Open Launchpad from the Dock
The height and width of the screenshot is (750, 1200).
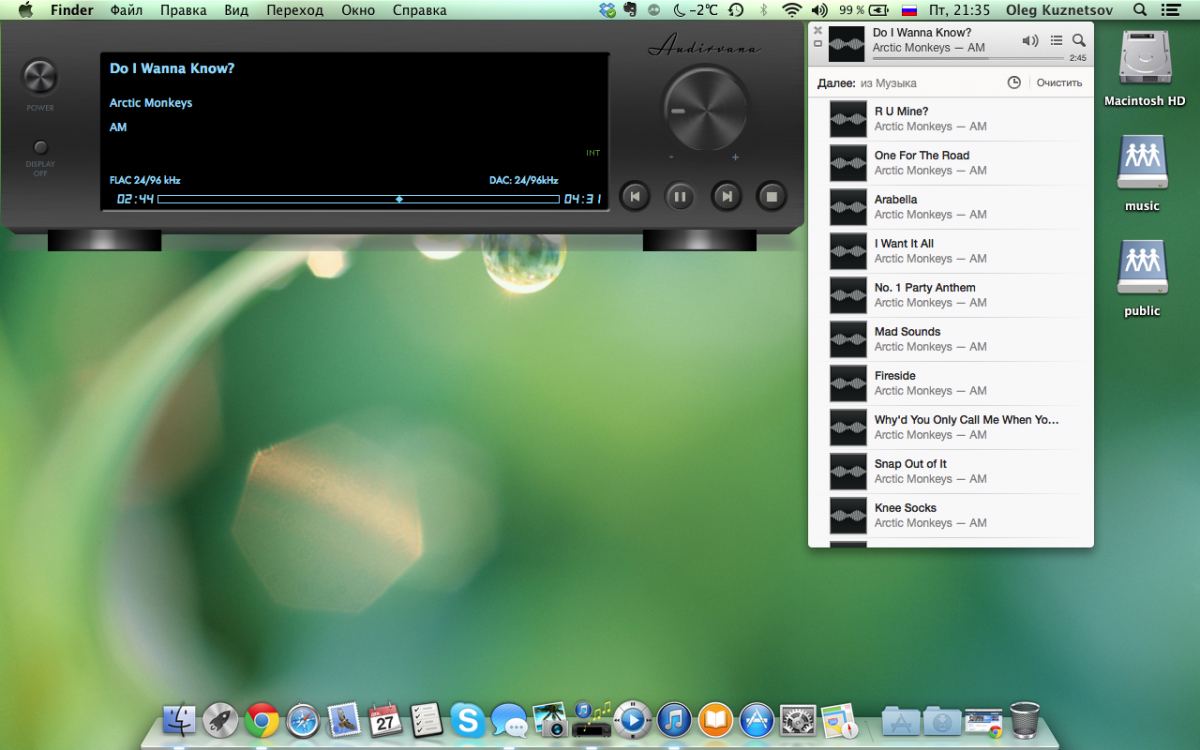pos(220,719)
